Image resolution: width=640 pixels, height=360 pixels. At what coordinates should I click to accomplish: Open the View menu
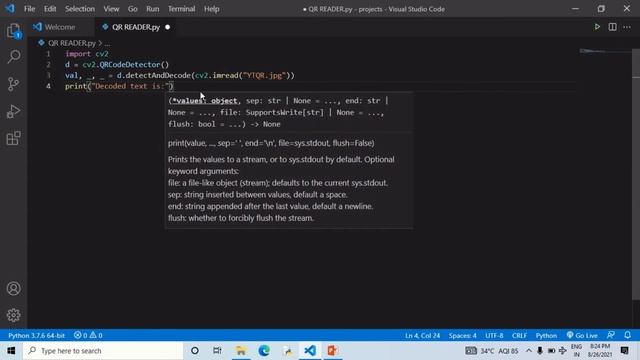111,9
